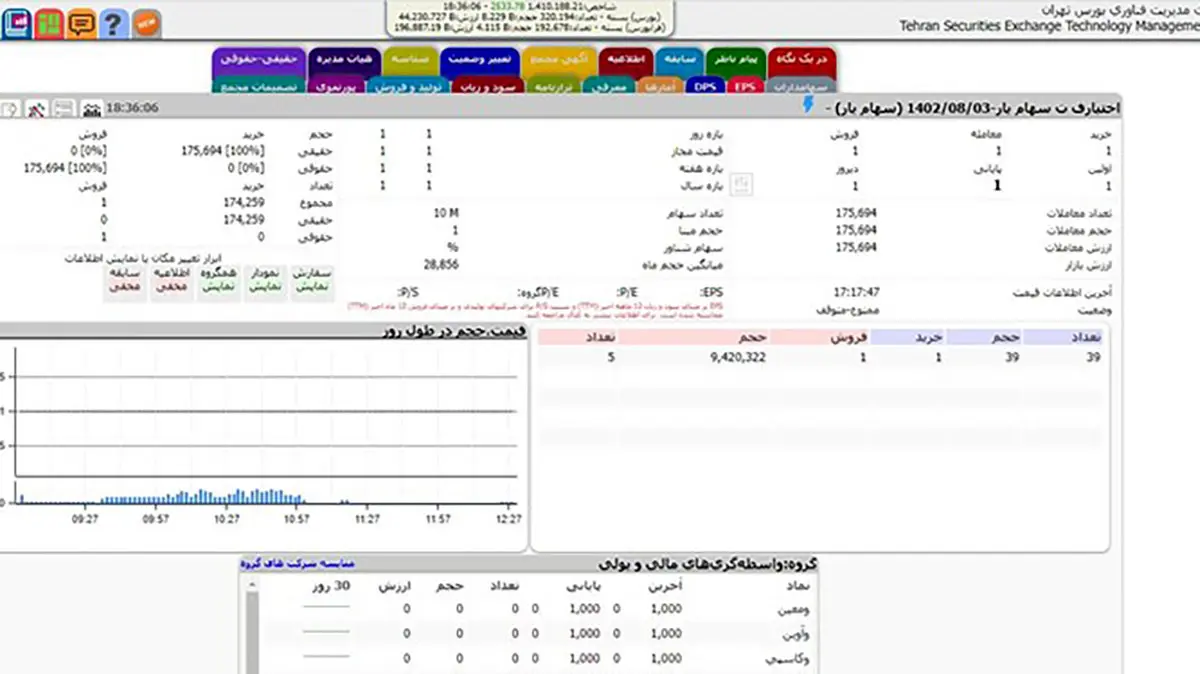This screenshot has height=674, width=1200.
Task: Open the blue question mark help icon
Action: [113, 22]
